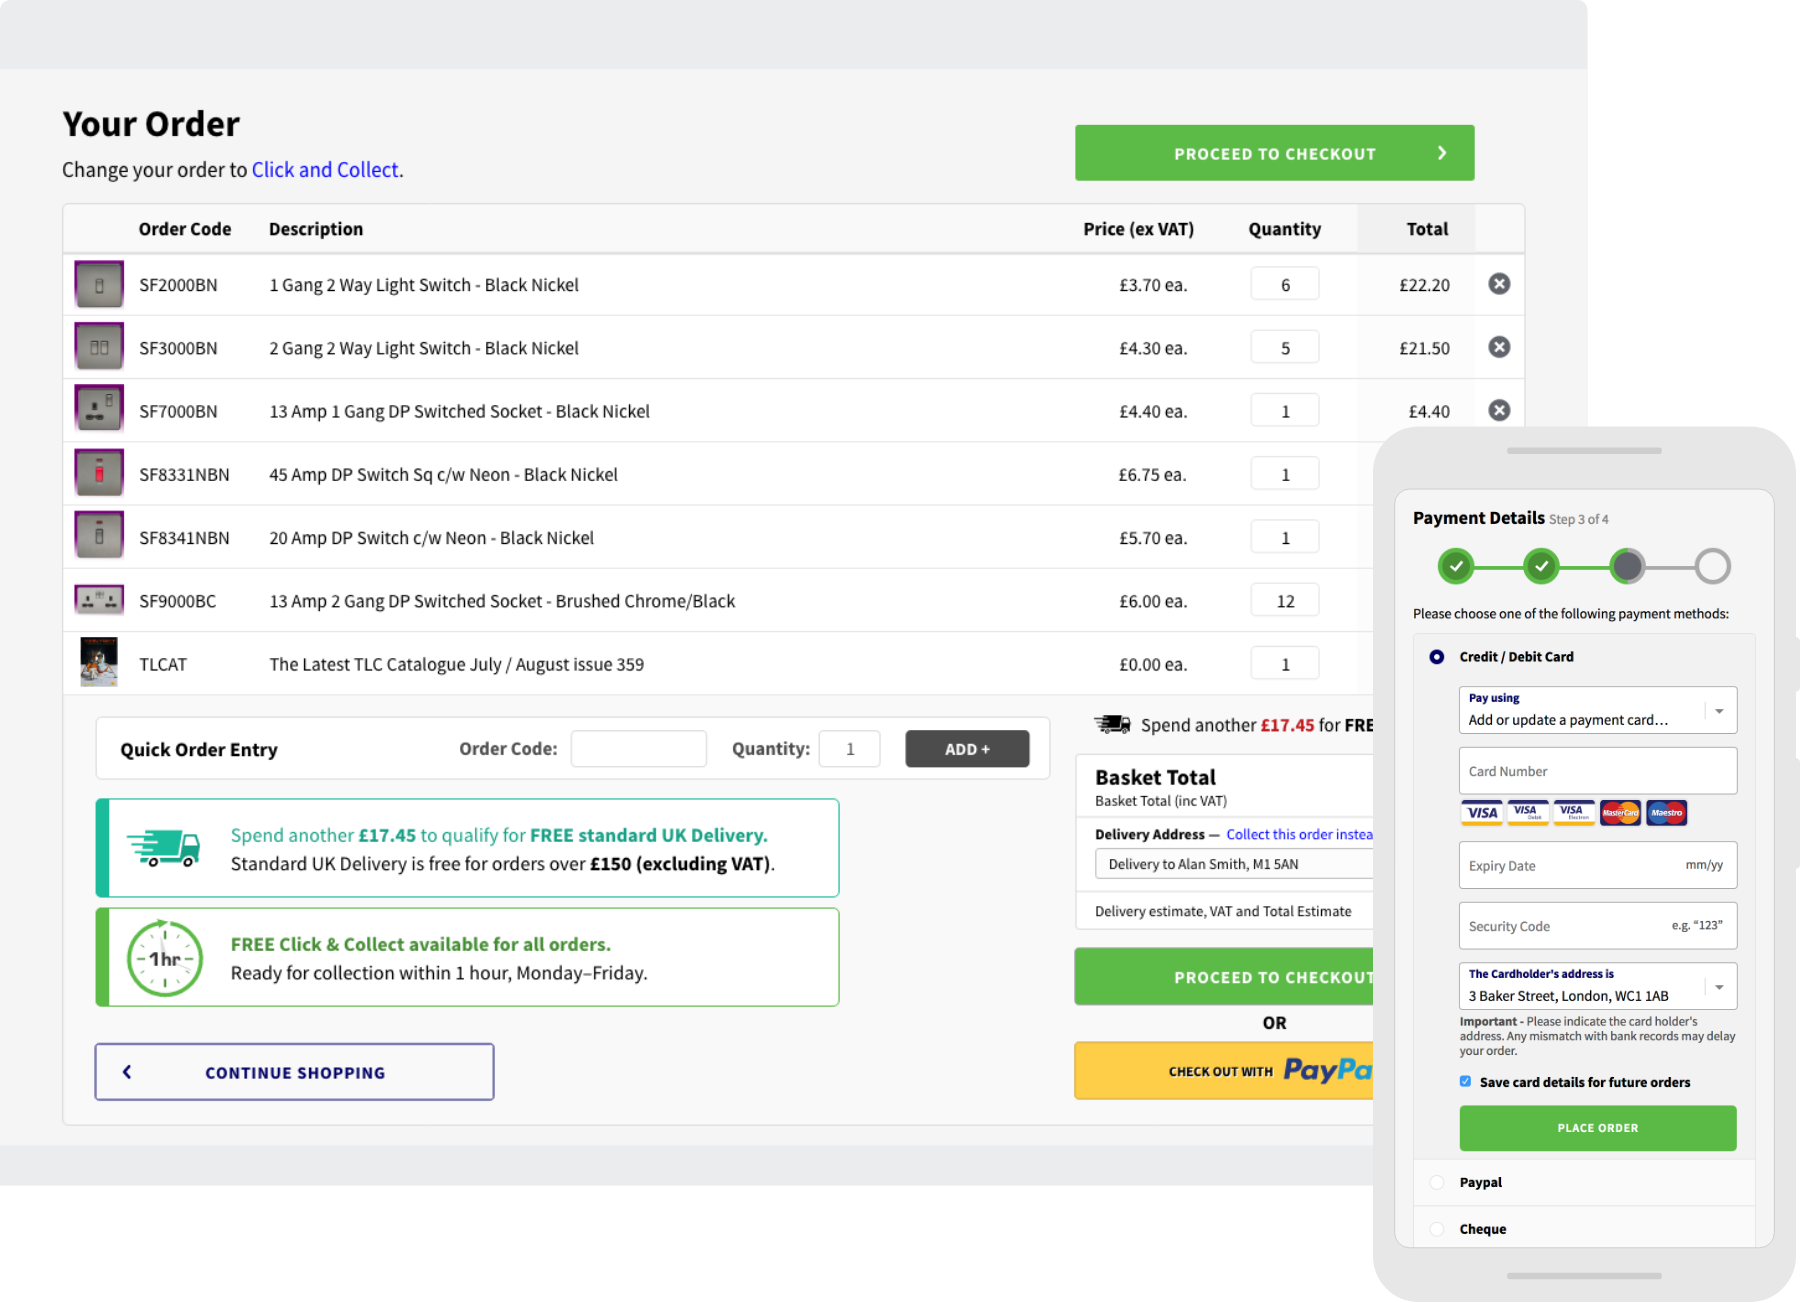The width and height of the screenshot is (1800, 1303).
Task: Check out with PayPal button
Action: 1225,1071
